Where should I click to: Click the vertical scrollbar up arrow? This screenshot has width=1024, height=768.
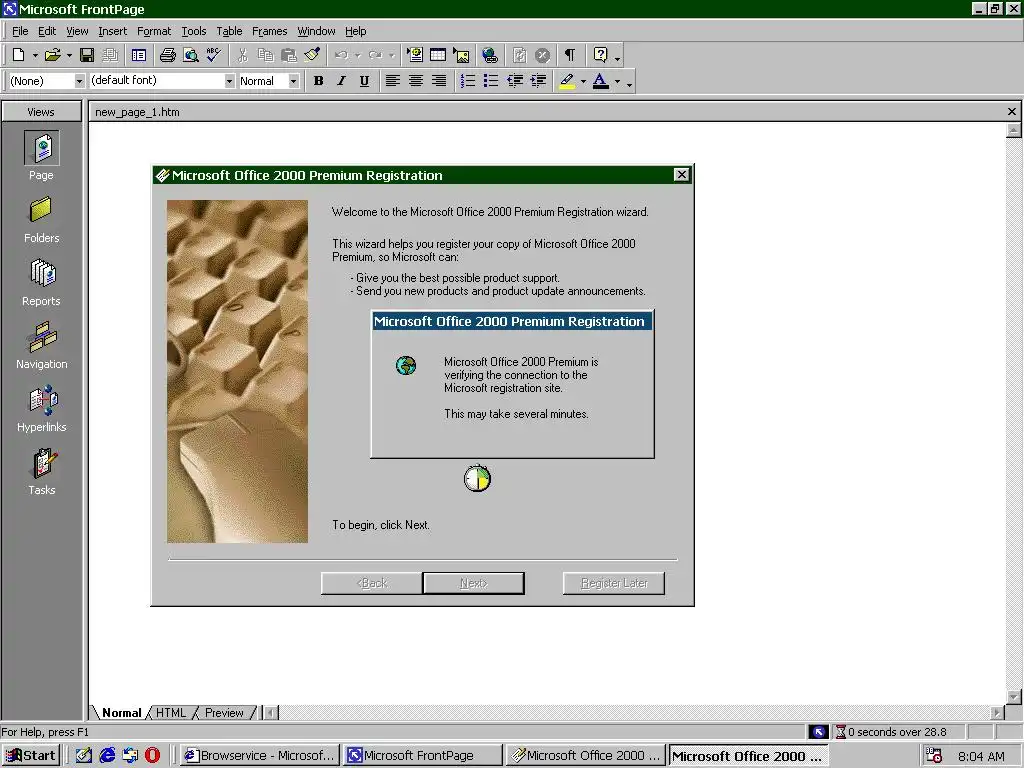(1014, 130)
